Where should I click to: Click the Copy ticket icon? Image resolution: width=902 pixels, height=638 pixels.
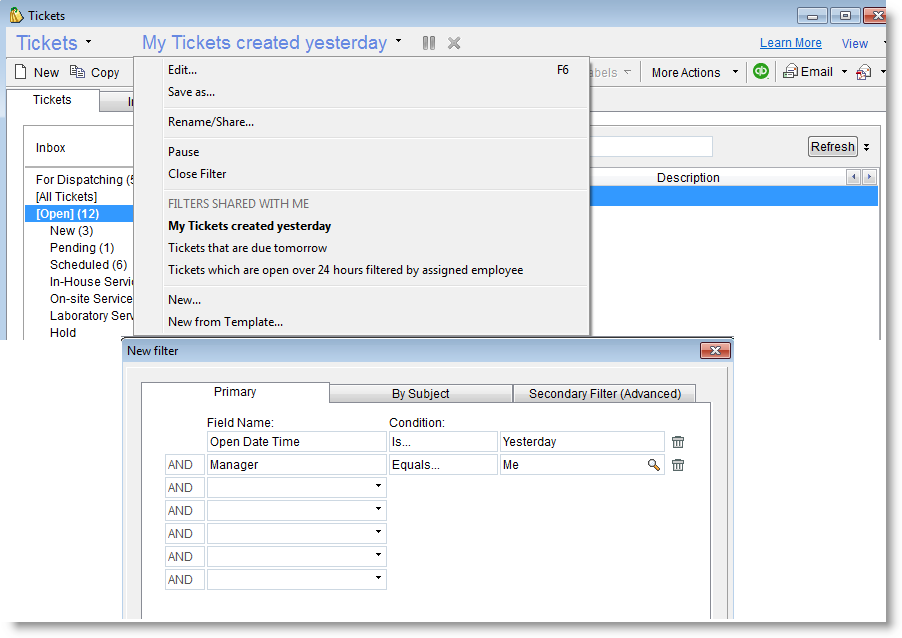(77, 72)
